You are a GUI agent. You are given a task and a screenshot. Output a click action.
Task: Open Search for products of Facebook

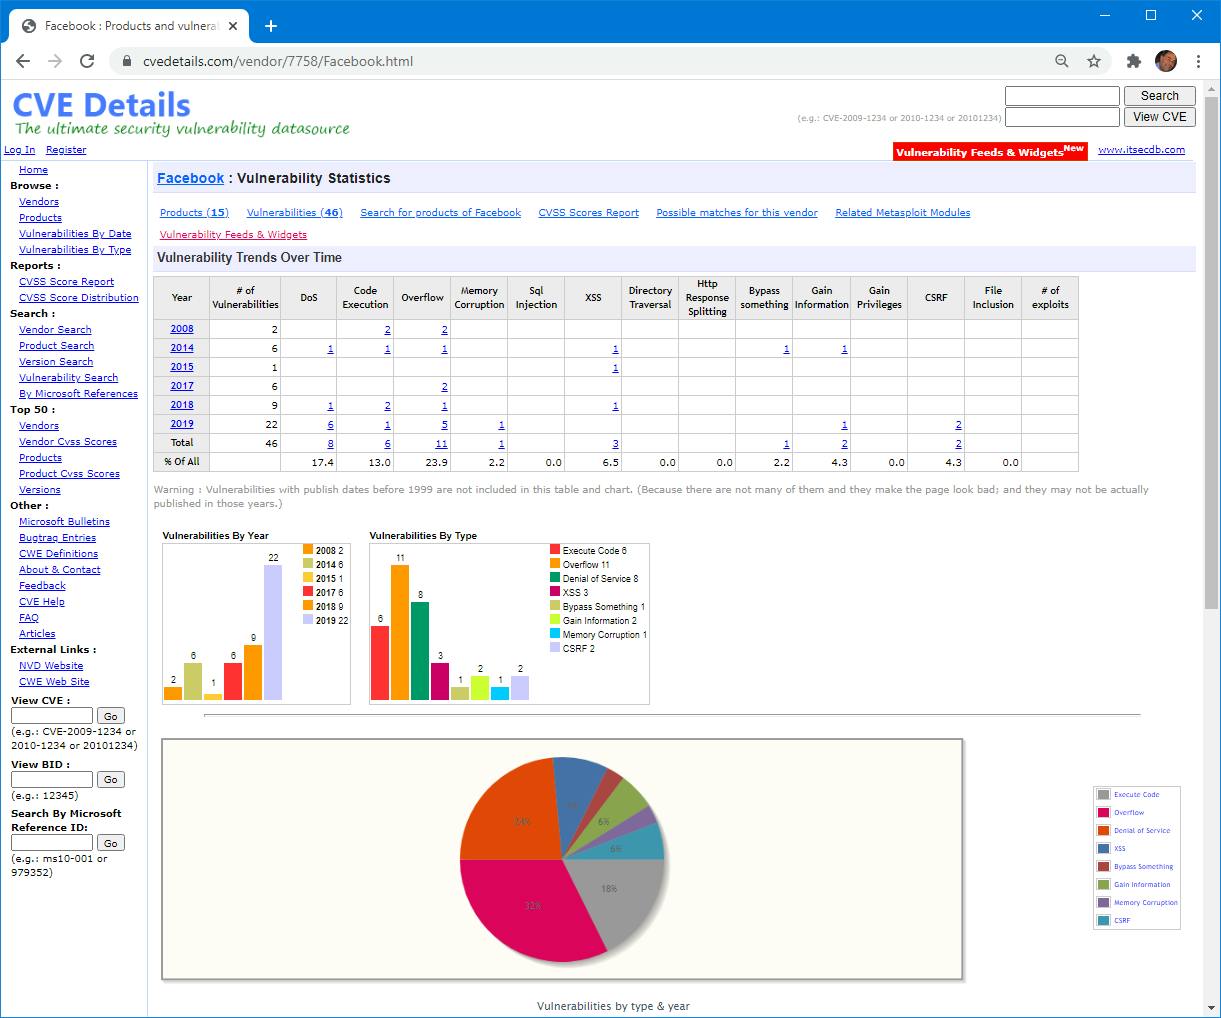click(x=441, y=213)
